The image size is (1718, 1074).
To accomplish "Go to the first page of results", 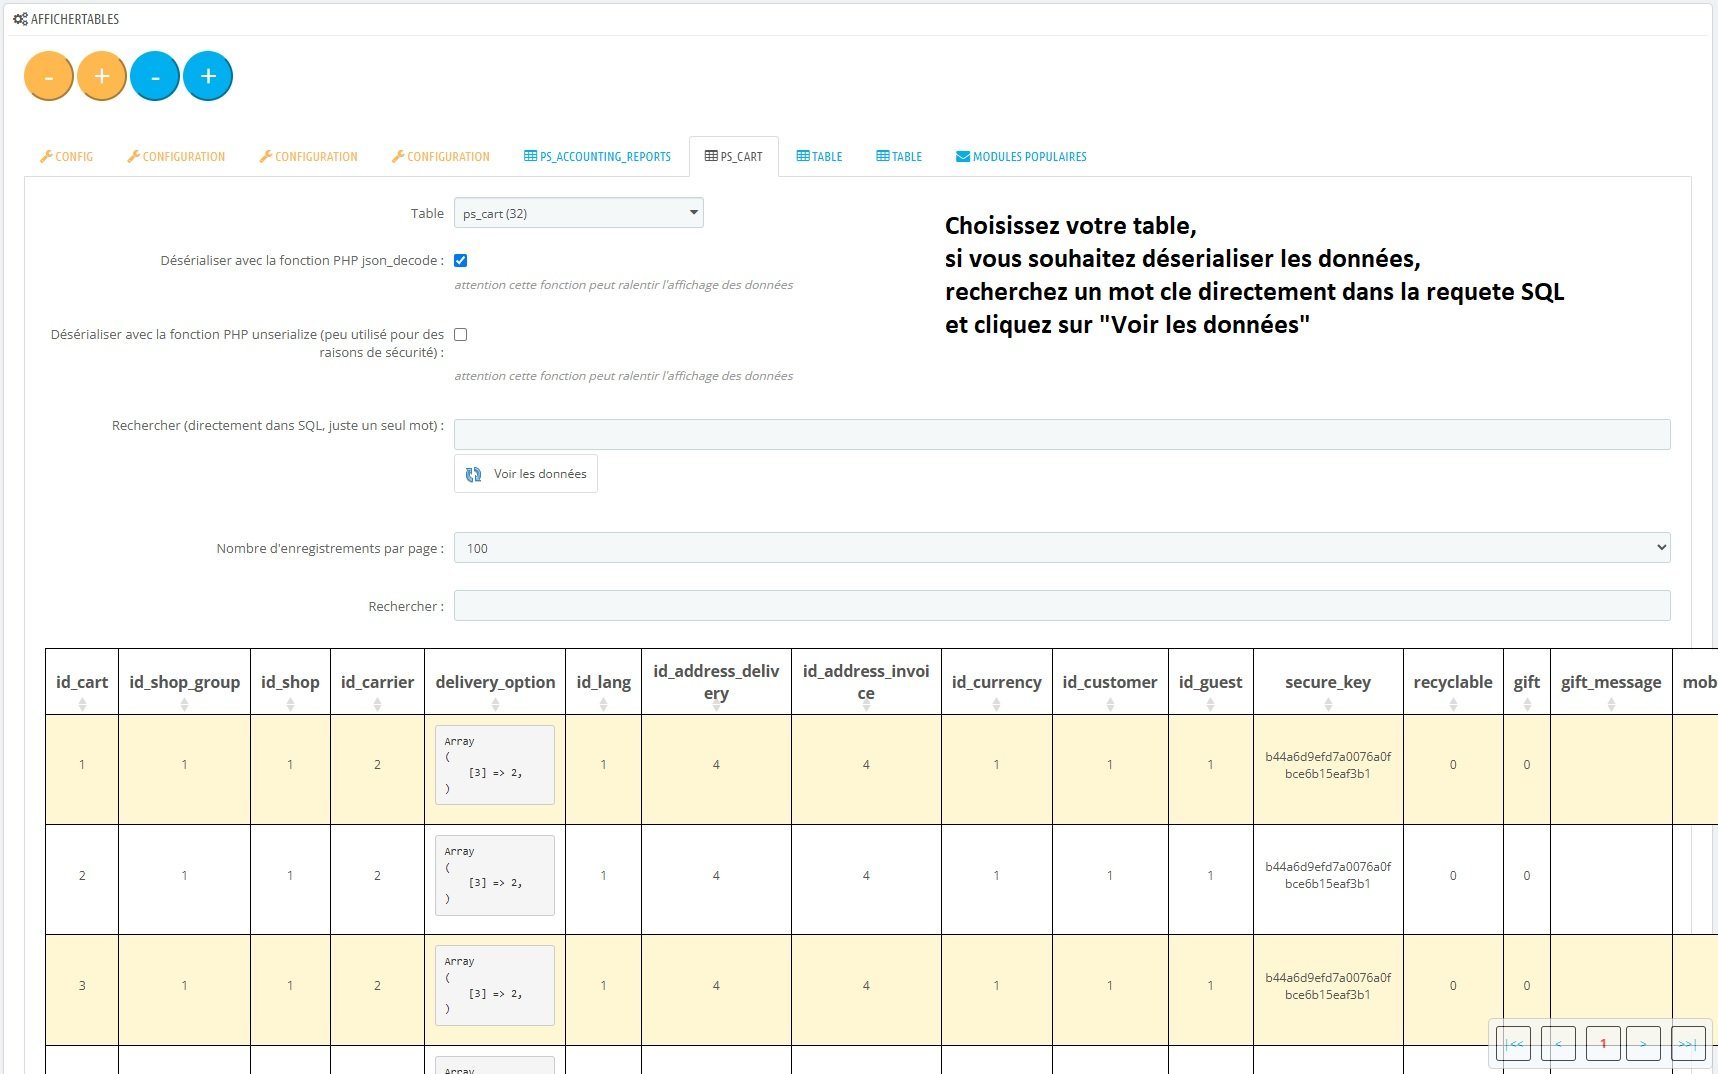I will pos(1514,1044).
